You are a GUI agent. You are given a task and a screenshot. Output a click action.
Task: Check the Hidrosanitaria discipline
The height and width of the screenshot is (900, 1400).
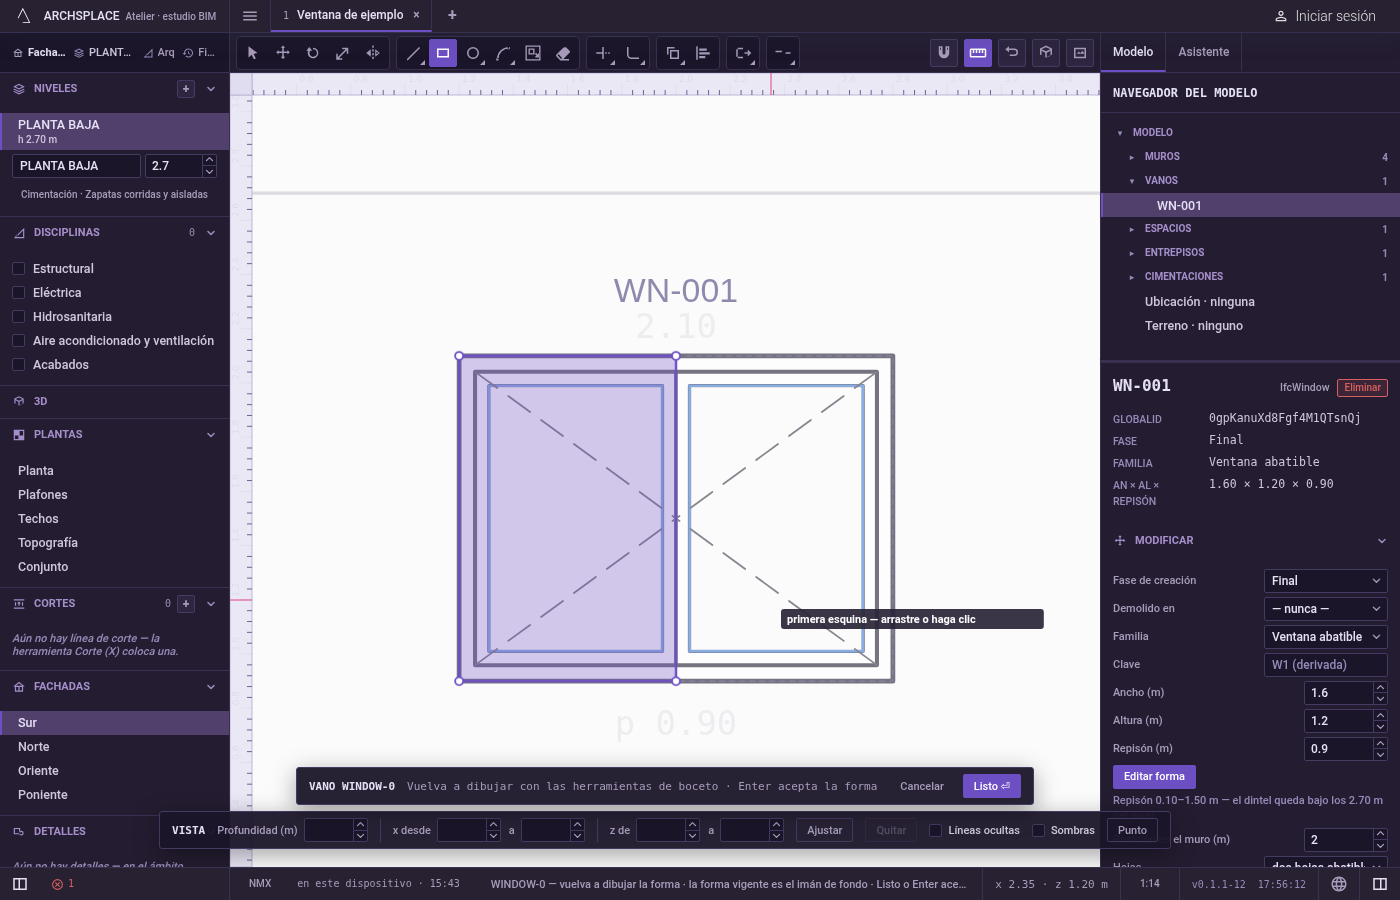tap(18, 317)
